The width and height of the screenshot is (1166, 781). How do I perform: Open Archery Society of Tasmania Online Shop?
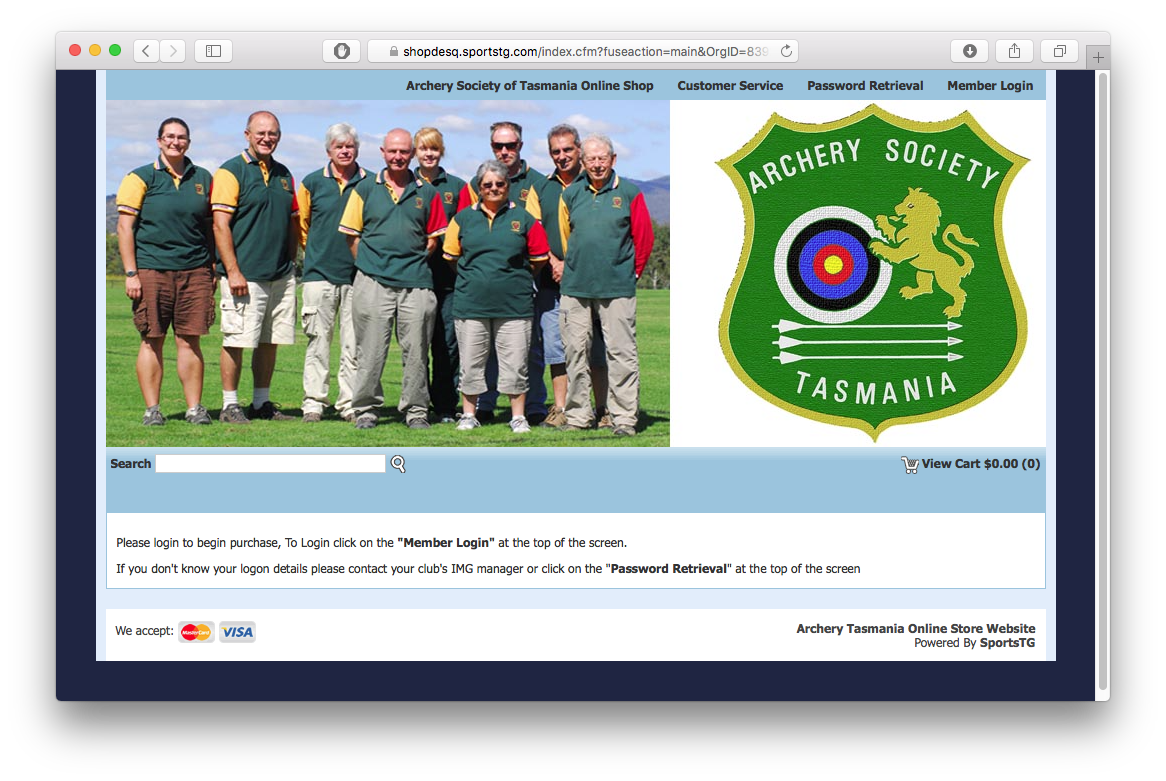pyautogui.click(x=529, y=86)
